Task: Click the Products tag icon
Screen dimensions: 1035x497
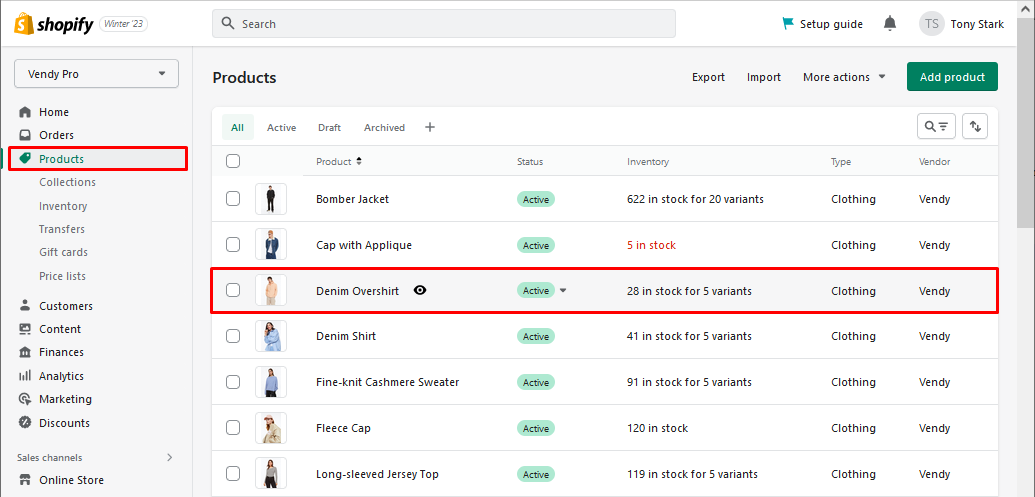Action: point(25,159)
